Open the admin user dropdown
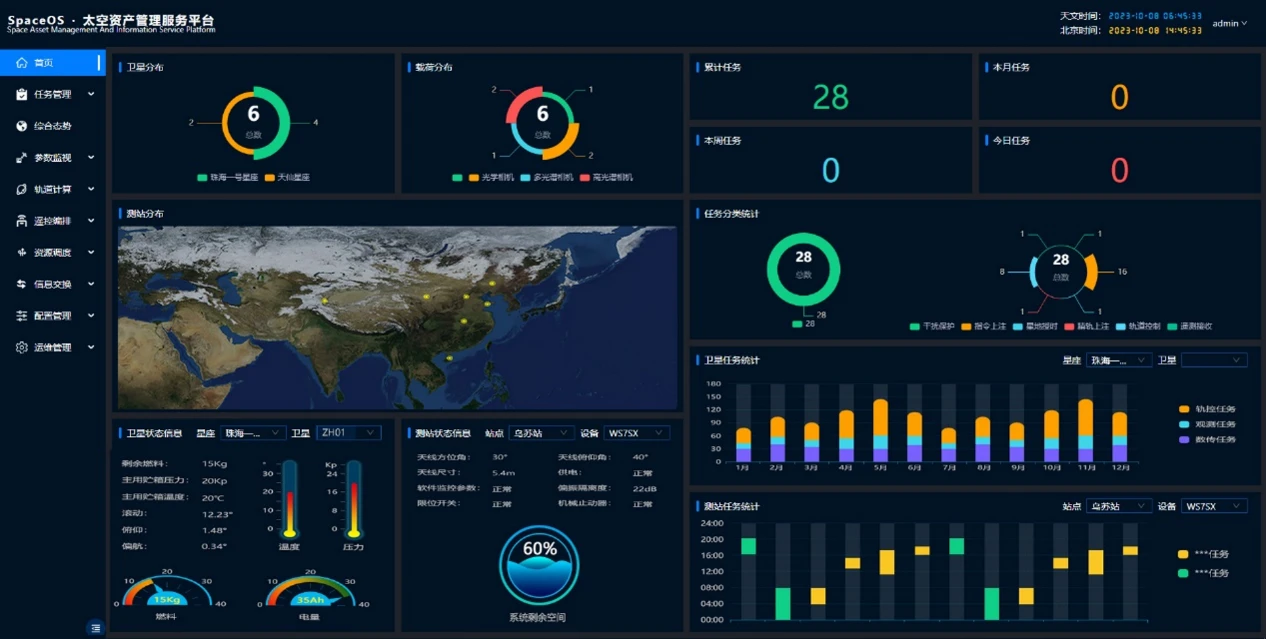This screenshot has height=639, width=1266. coord(1229,23)
